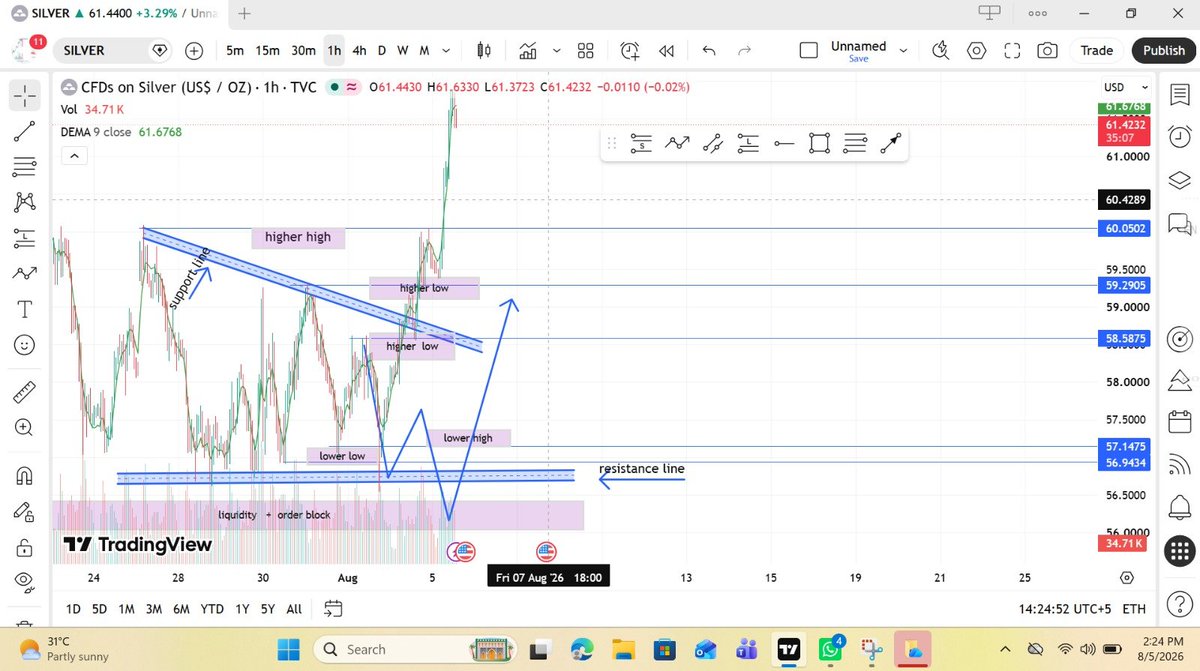This screenshot has width=1200, height=671.
Task: Open the ETH session dropdown
Action: [1134, 608]
